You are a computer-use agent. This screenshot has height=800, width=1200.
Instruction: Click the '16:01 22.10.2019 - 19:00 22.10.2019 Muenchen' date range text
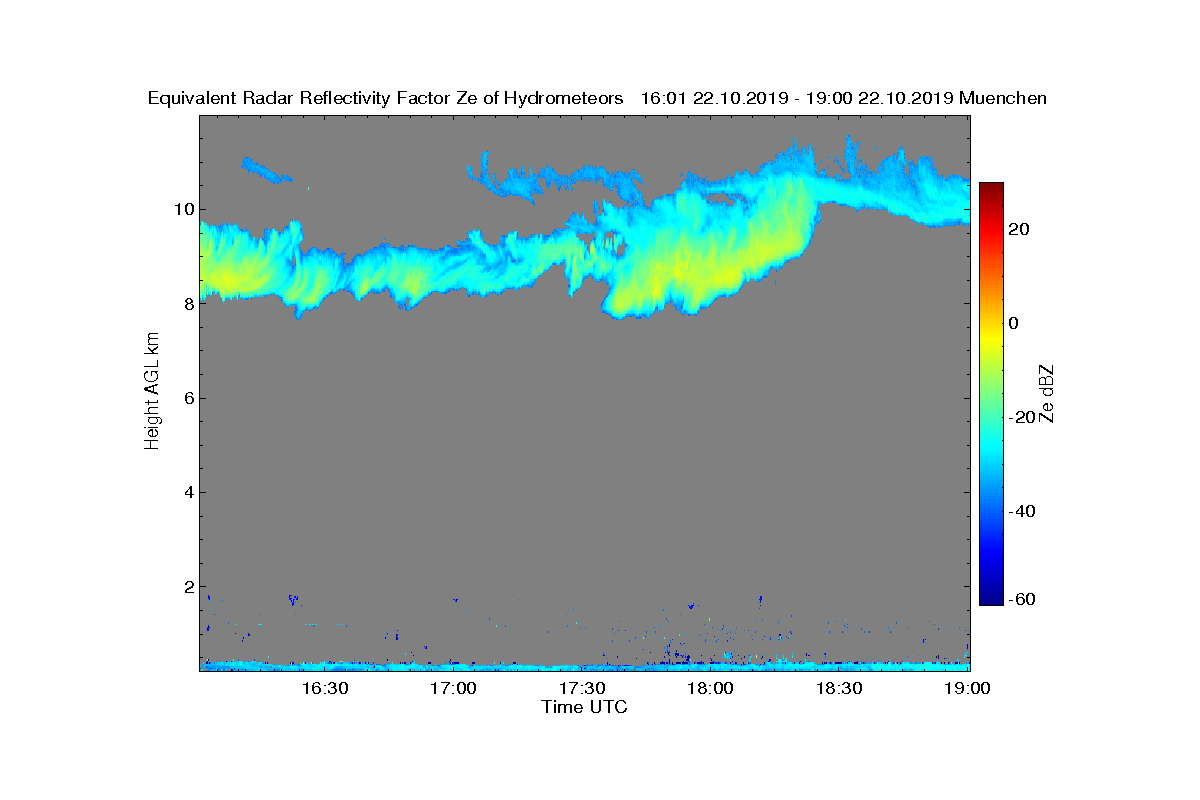(843, 98)
